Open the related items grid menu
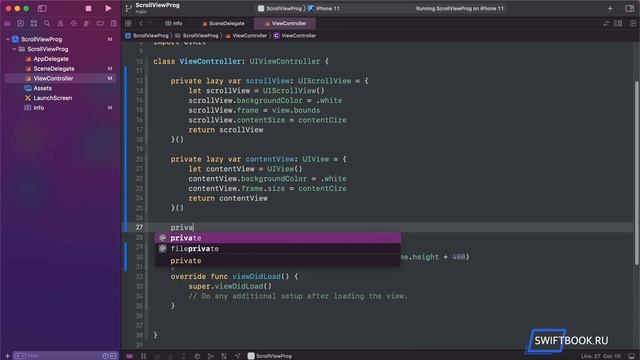640x360 pixels. [128, 24]
